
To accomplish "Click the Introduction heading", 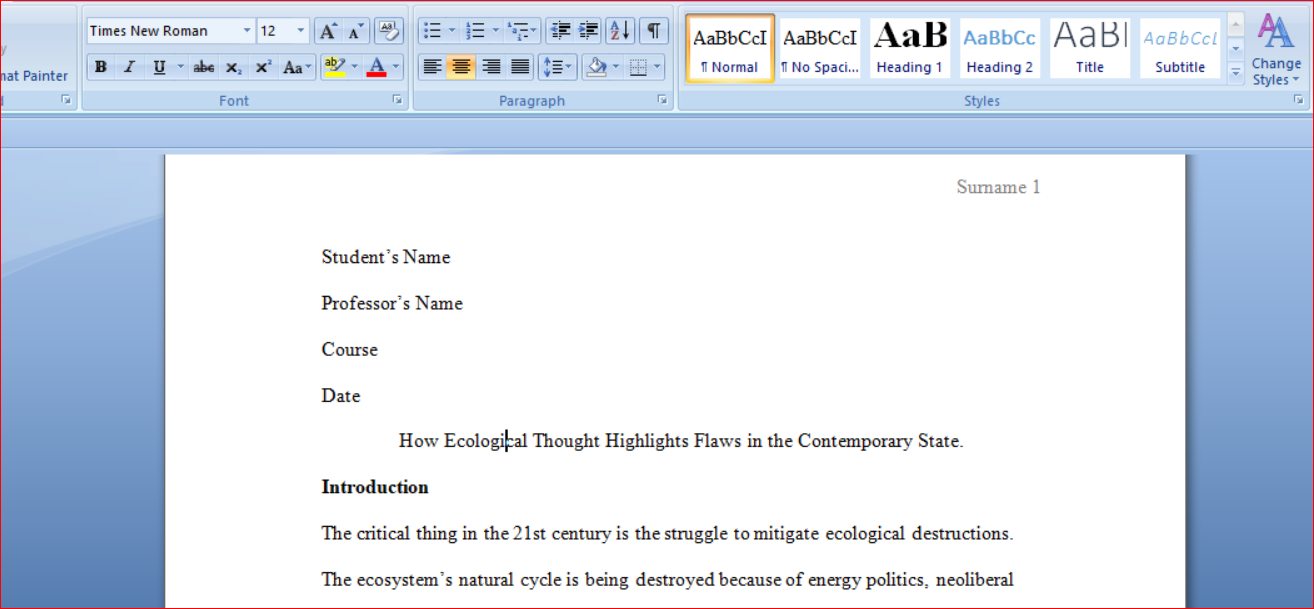I will pos(375,487).
